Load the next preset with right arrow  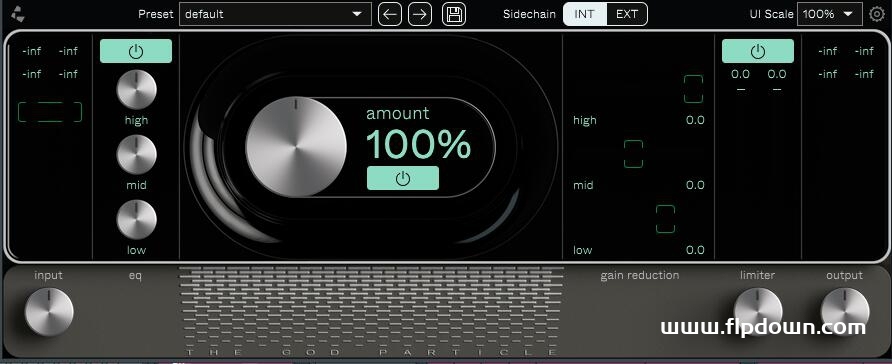click(420, 14)
